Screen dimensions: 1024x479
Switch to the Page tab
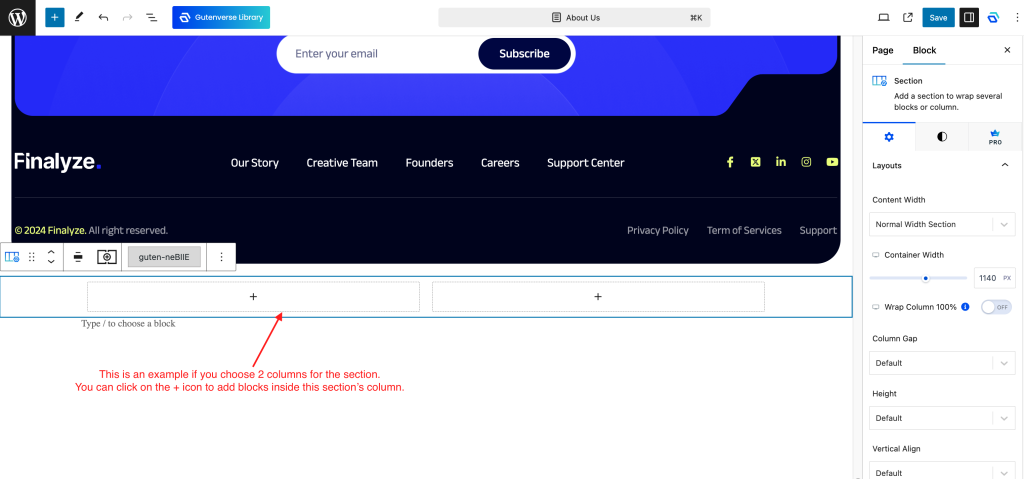[x=883, y=50]
